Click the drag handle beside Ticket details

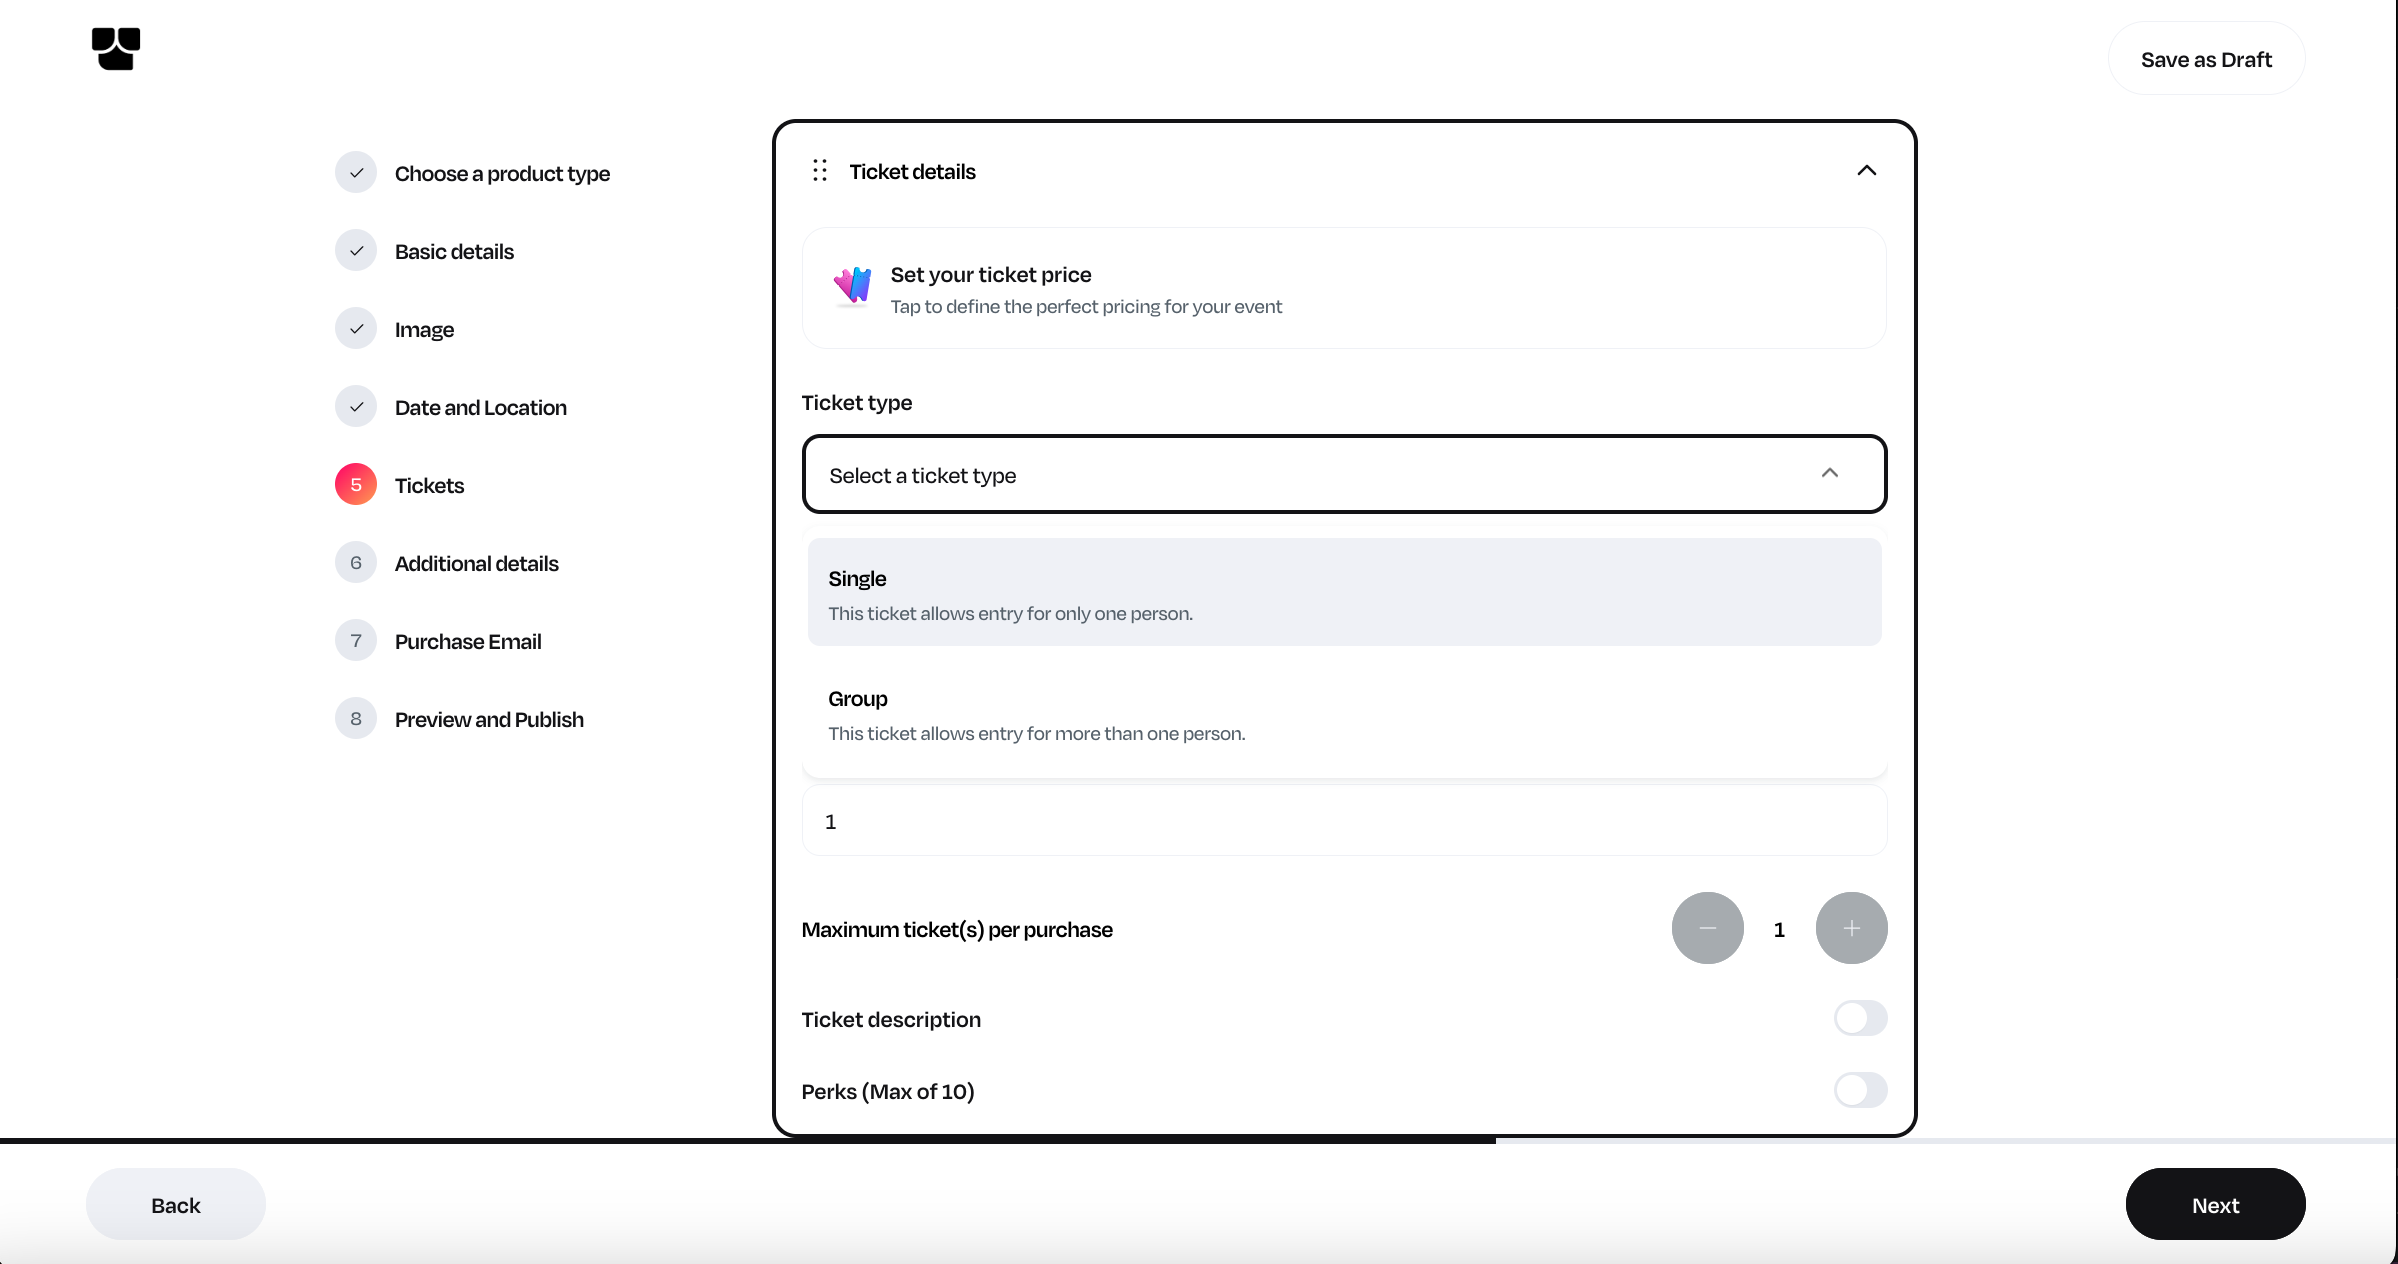(820, 171)
